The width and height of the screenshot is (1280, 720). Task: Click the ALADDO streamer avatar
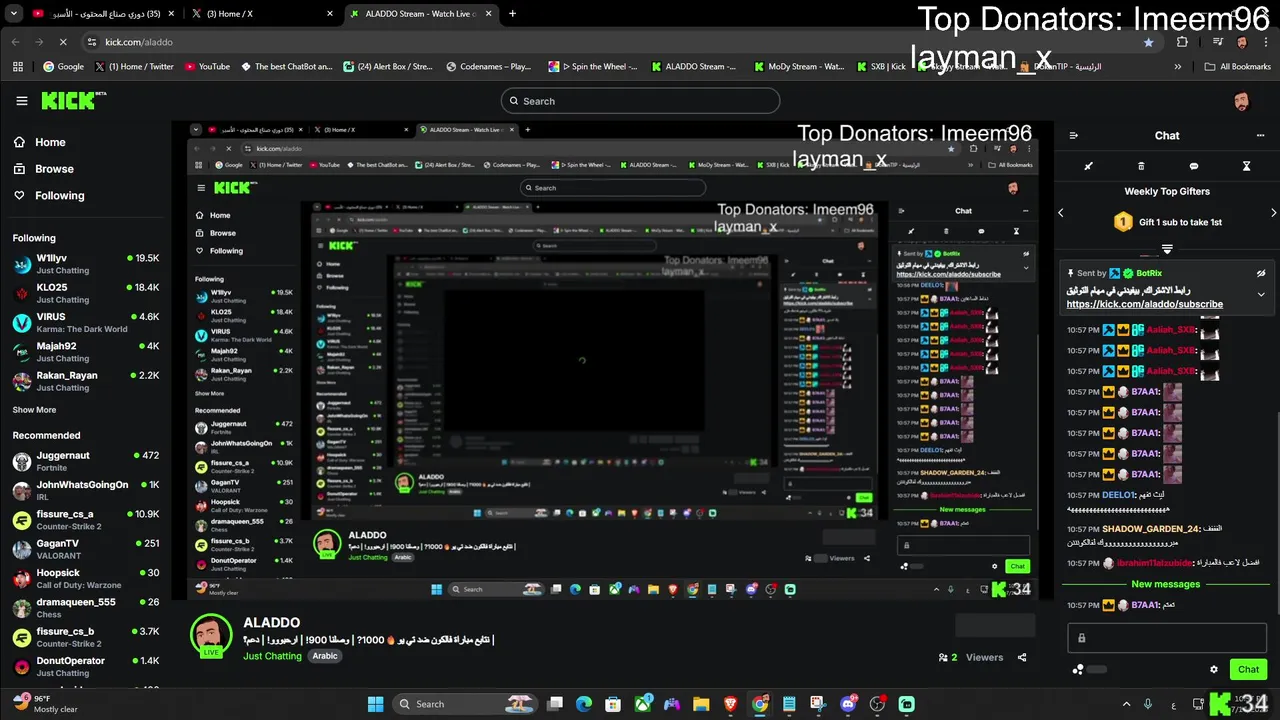[212, 636]
